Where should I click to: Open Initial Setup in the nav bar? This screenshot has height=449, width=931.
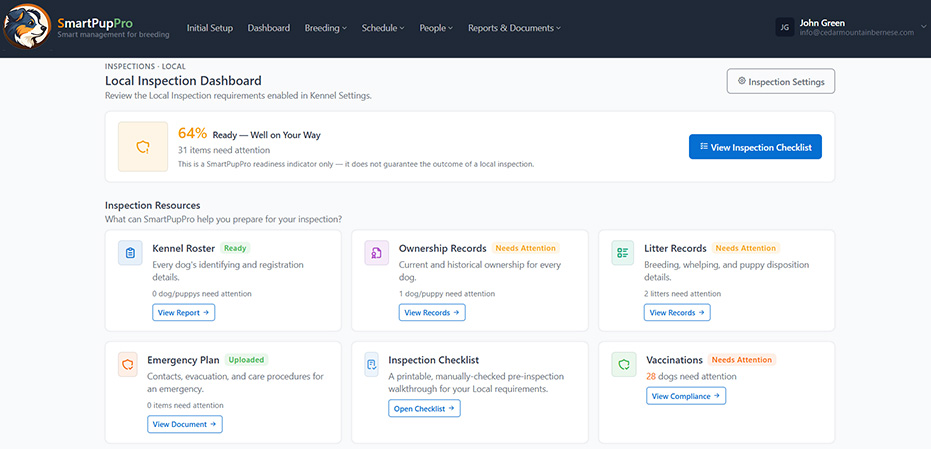click(x=210, y=28)
